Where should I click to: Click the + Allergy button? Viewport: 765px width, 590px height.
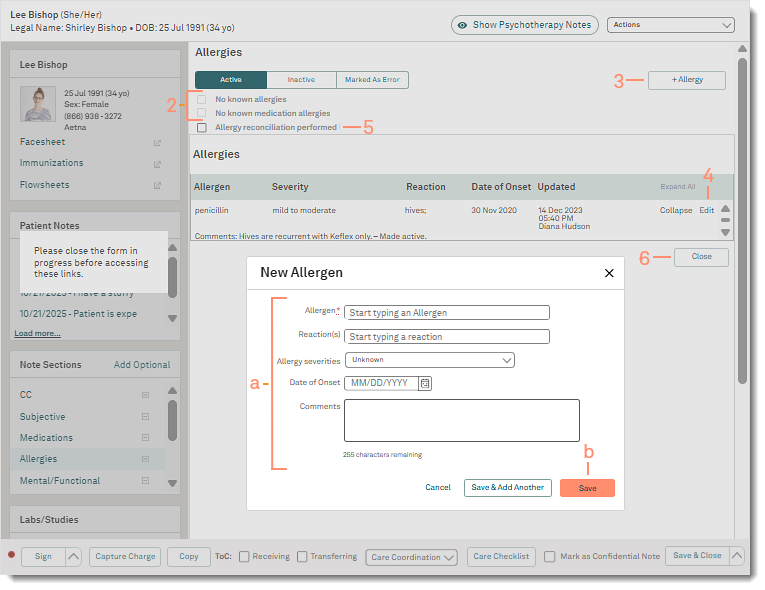(x=686, y=80)
